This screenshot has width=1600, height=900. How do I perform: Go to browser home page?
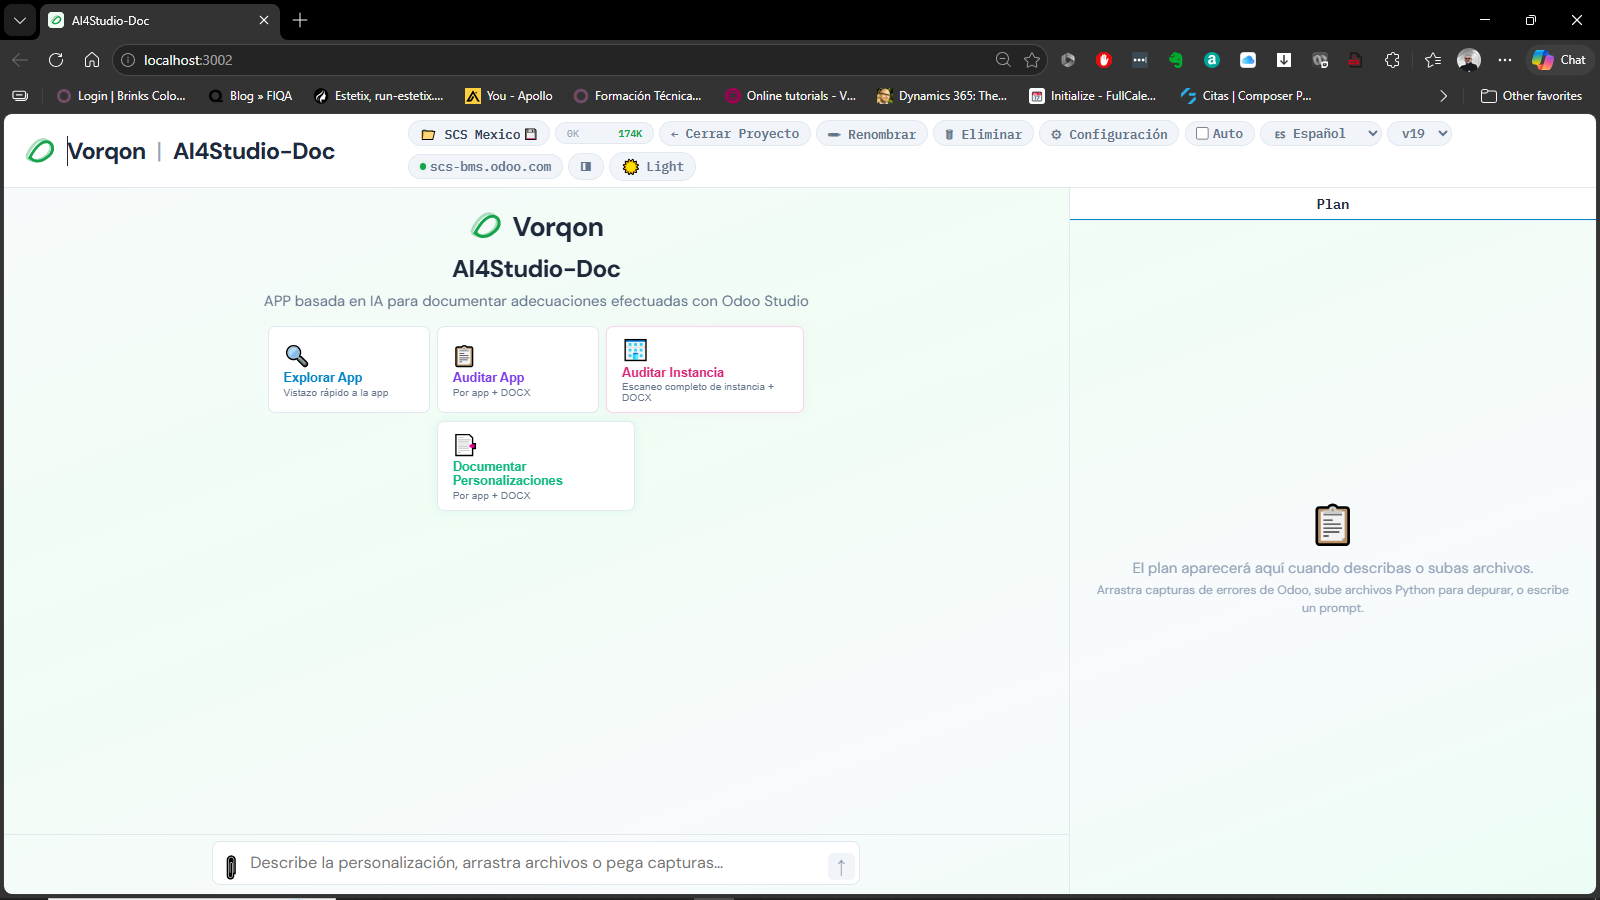coord(92,60)
